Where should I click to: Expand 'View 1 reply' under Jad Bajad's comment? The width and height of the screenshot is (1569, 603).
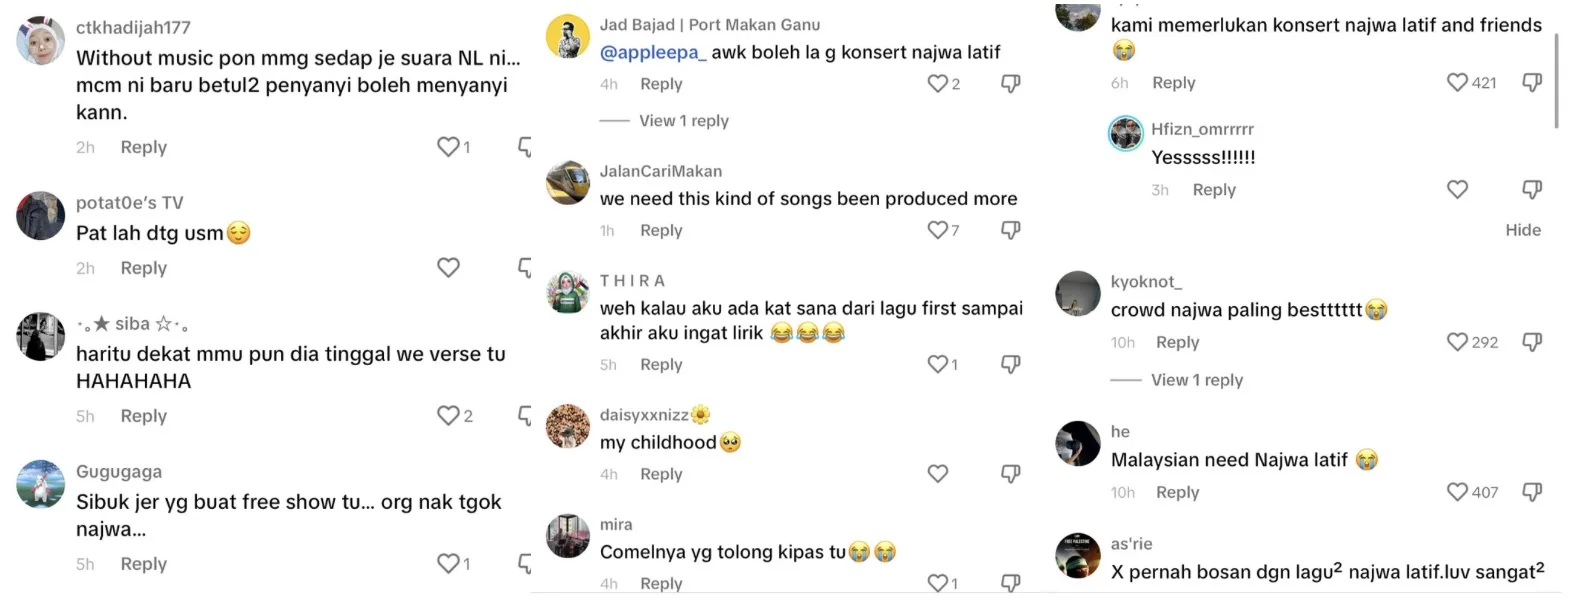click(x=684, y=121)
